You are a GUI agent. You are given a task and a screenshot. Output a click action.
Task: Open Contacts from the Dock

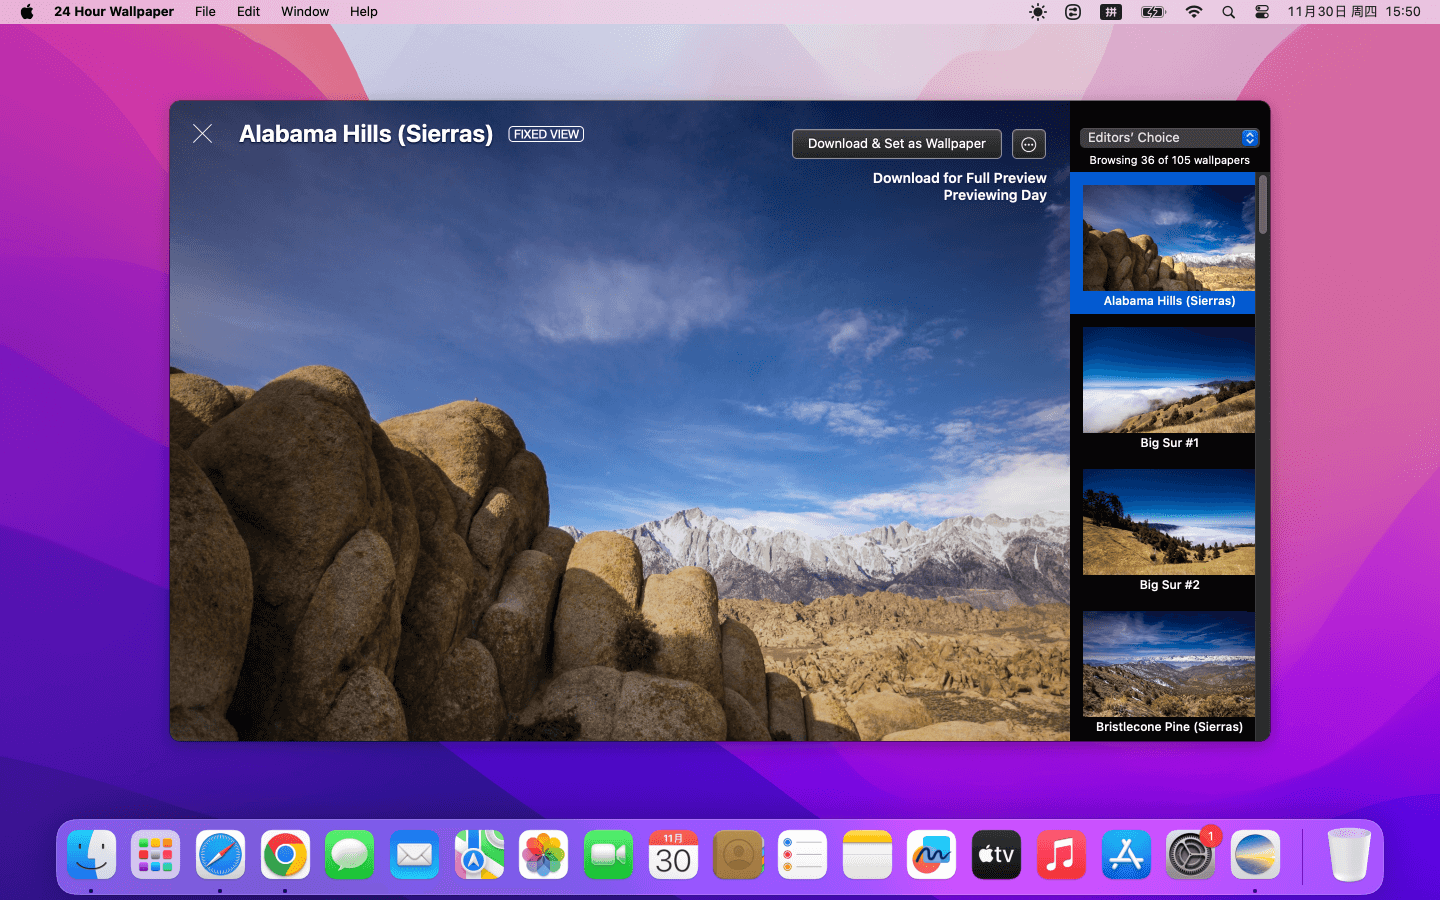tap(738, 855)
